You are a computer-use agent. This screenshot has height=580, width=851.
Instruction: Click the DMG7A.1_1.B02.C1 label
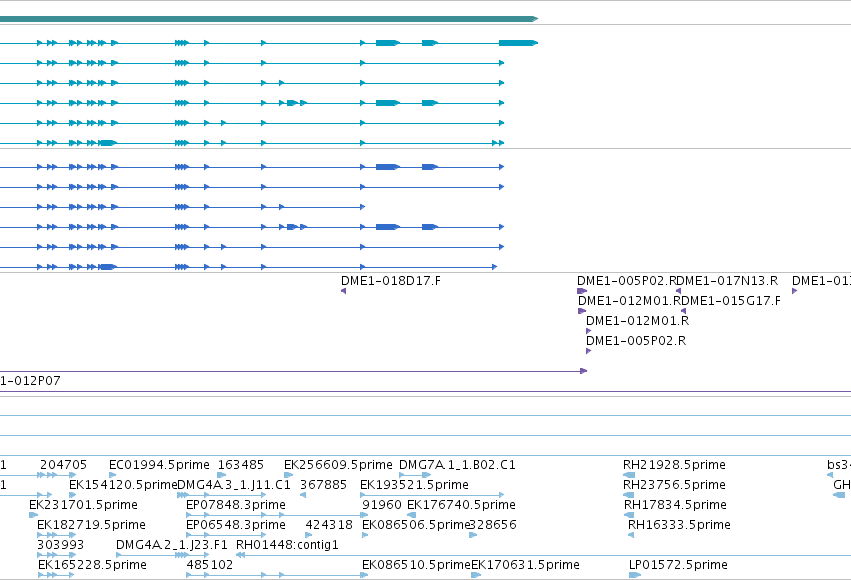(x=457, y=465)
